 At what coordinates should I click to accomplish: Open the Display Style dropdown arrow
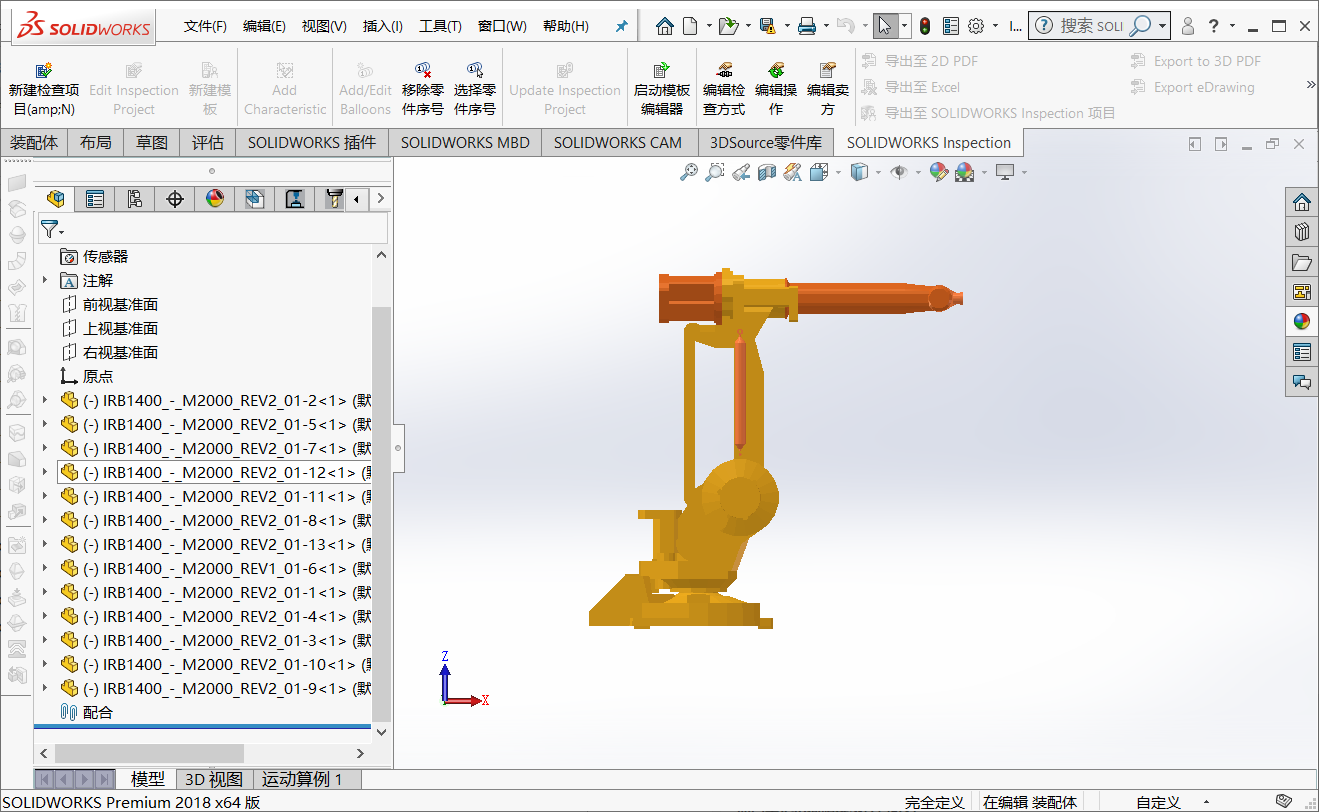point(878,172)
